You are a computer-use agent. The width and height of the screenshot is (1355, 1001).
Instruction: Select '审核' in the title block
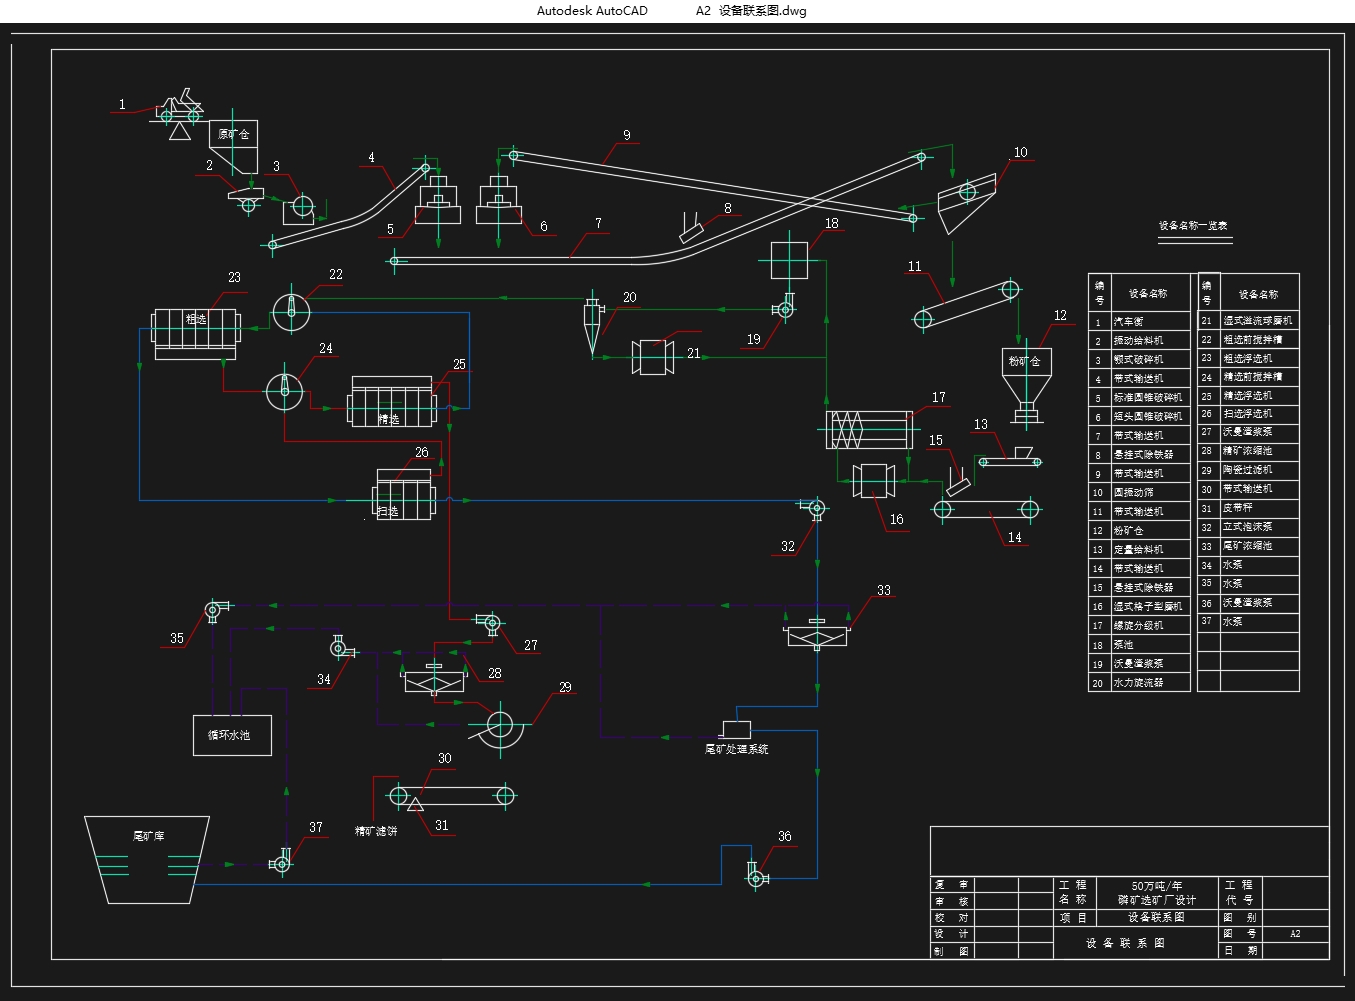click(x=951, y=901)
